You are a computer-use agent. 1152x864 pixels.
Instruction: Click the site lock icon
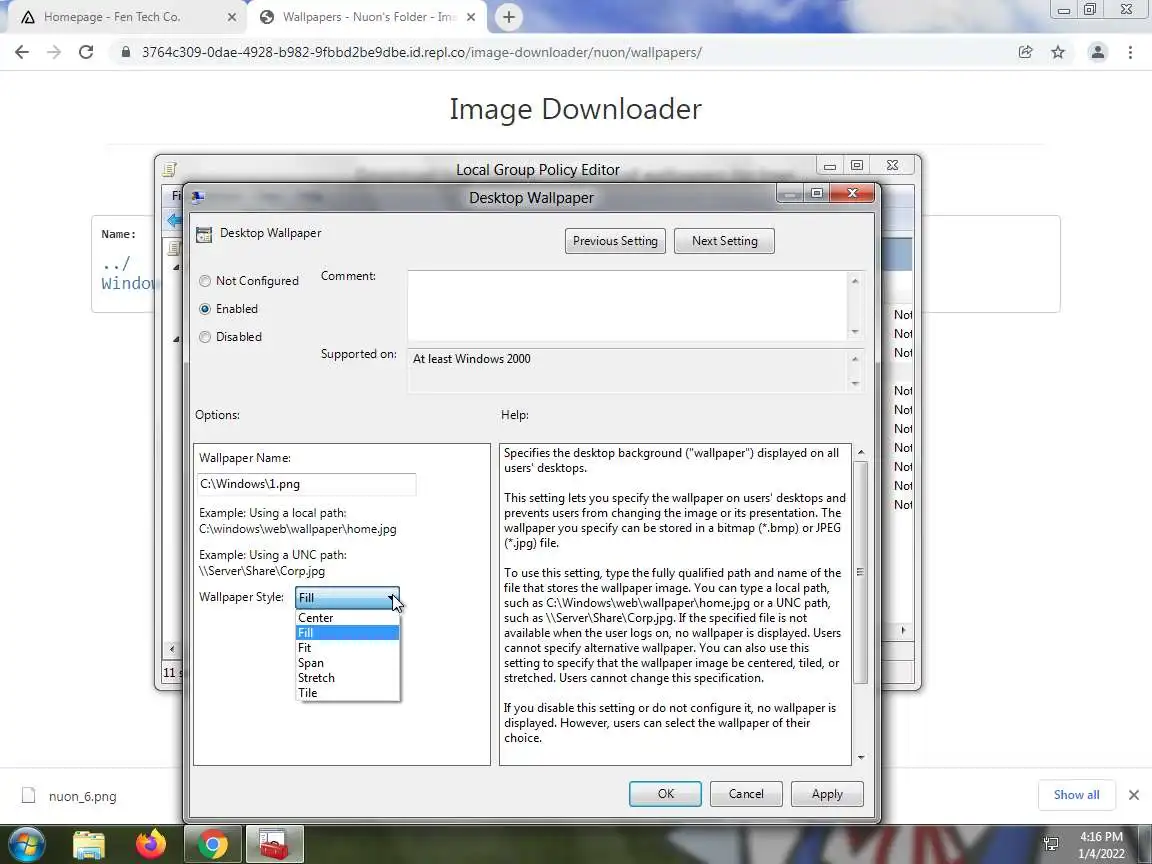coord(126,52)
